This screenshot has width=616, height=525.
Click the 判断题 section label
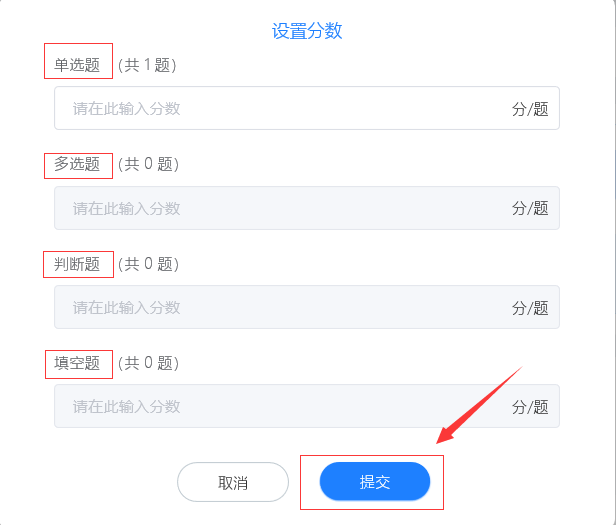tap(77, 264)
